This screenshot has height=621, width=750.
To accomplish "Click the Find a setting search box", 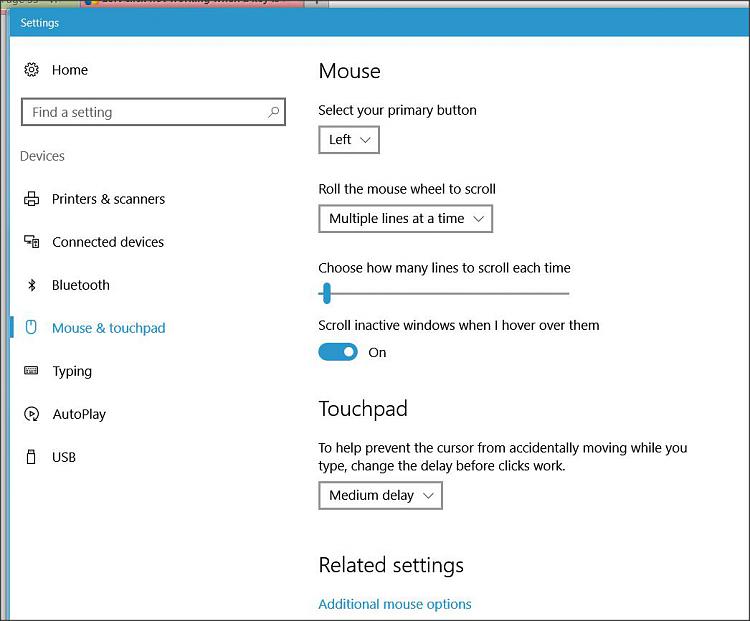I will pos(153,112).
